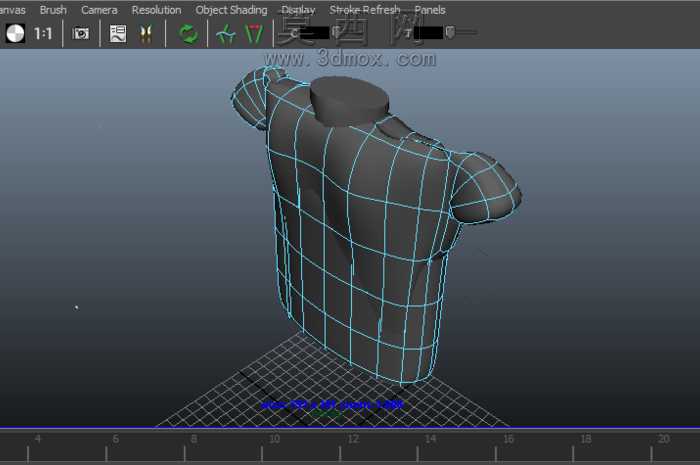This screenshot has width=700, height=465.
Task: Set view to 1:1 actual size
Action: pos(43,33)
